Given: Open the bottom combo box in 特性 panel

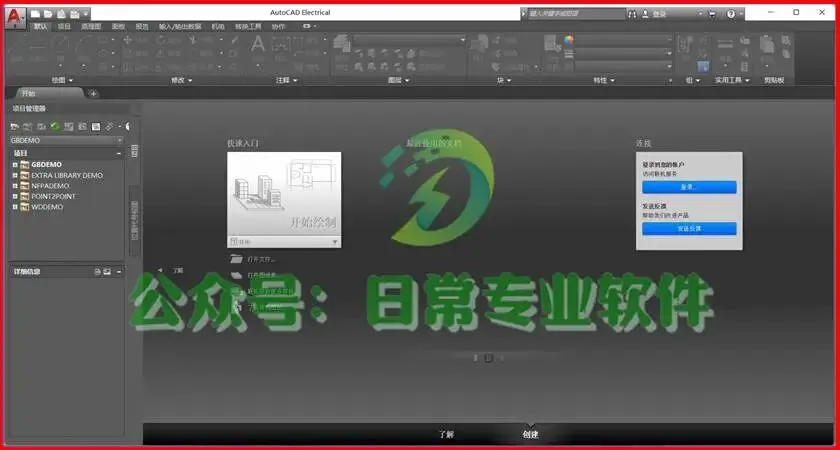Looking at the screenshot, I should pos(624,66).
